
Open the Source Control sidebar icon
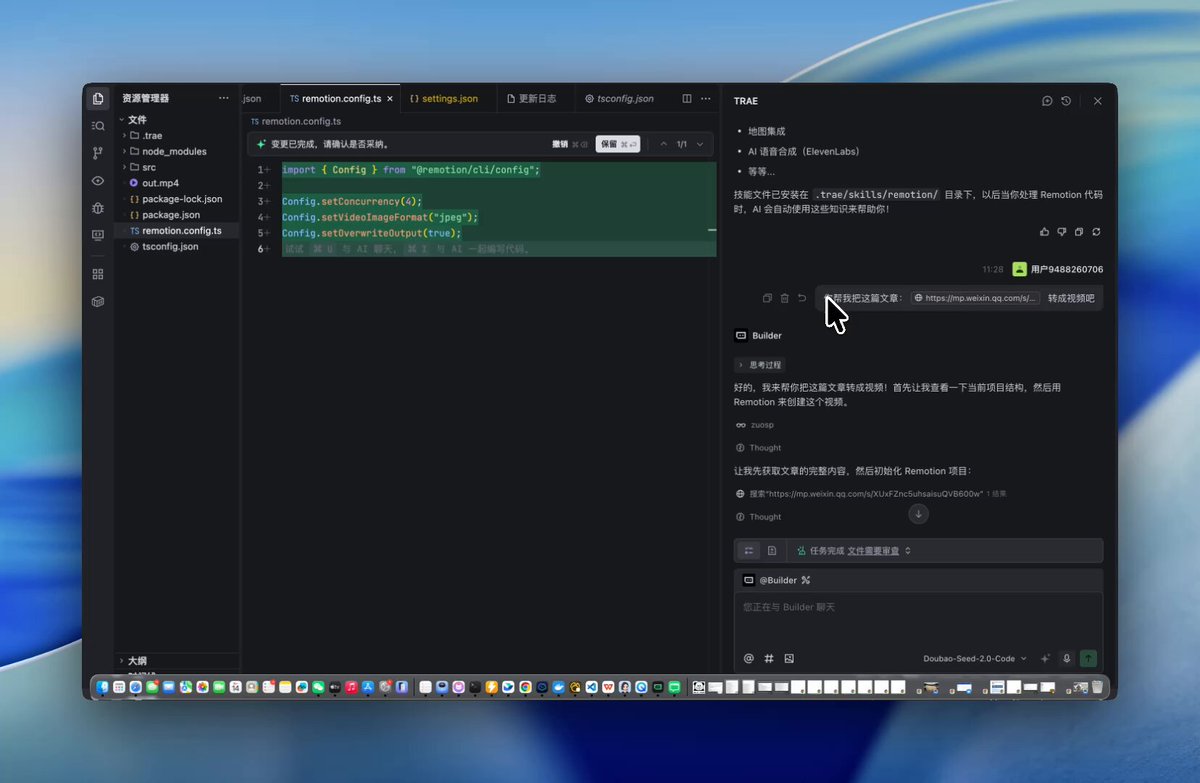click(97, 153)
